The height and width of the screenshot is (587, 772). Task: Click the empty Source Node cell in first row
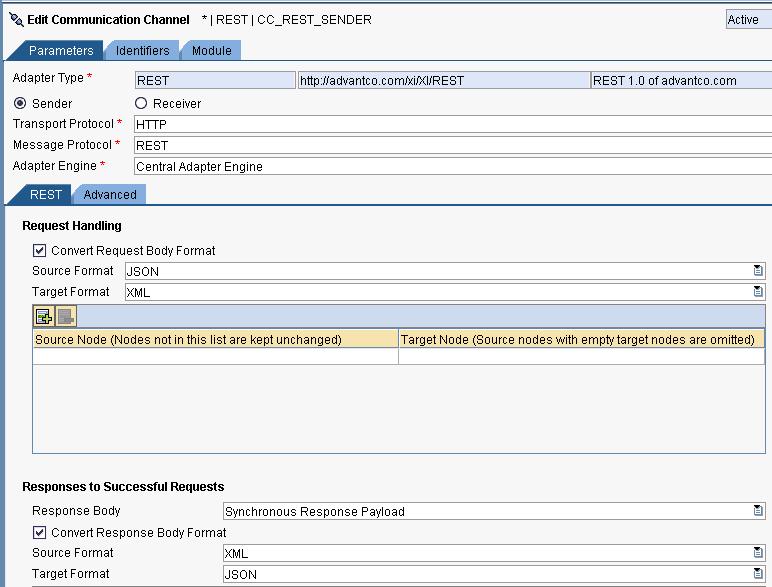(215, 356)
